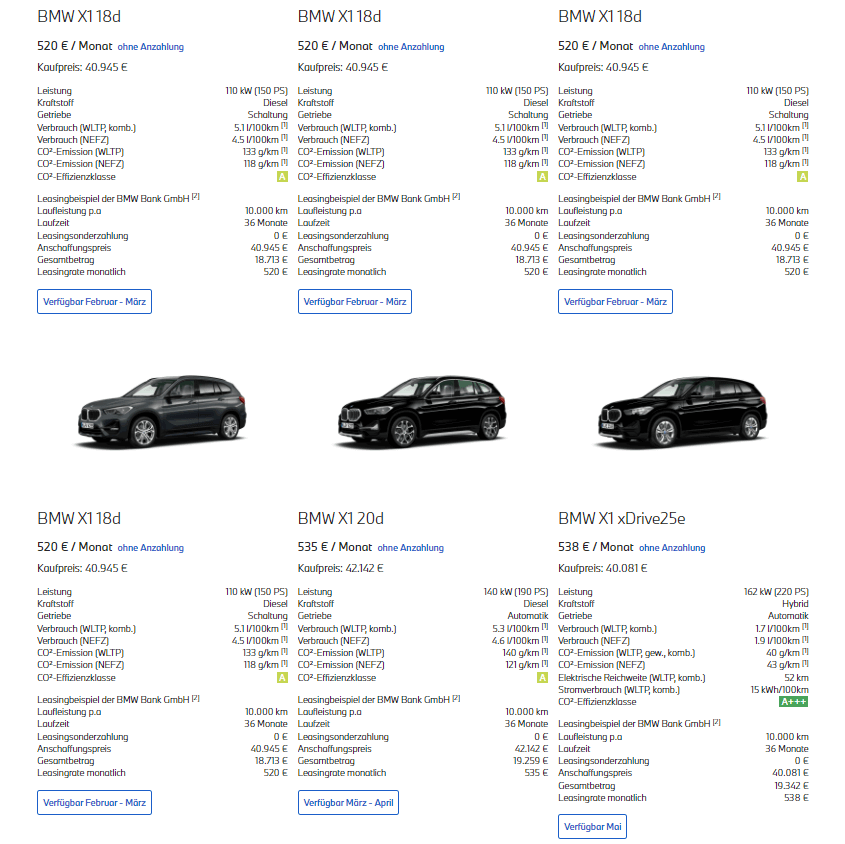Click the '140 kW (190 PS)' power value
The height and width of the screenshot is (844, 845).
click(x=516, y=592)
